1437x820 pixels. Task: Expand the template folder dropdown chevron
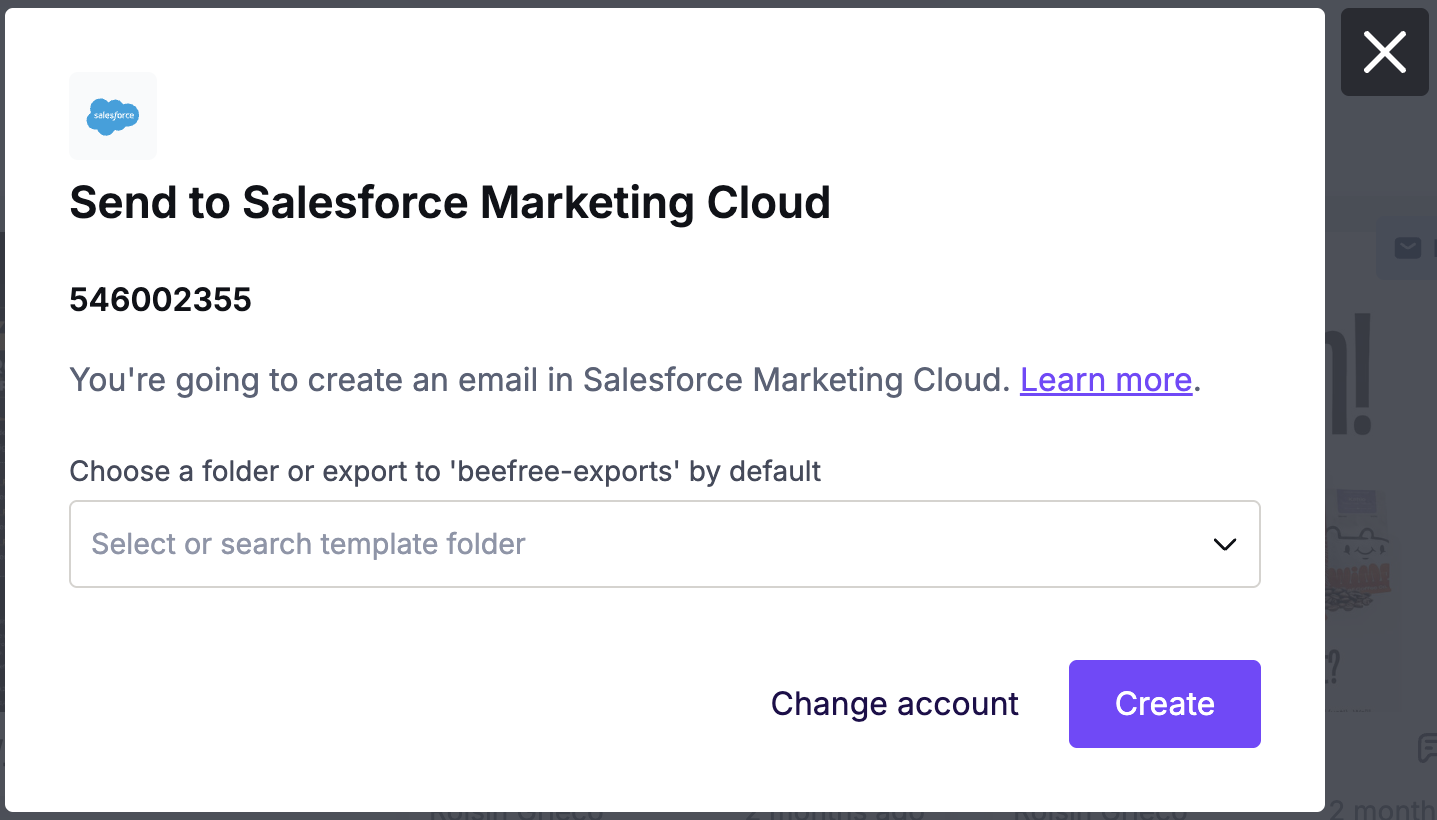(1224, 544)
